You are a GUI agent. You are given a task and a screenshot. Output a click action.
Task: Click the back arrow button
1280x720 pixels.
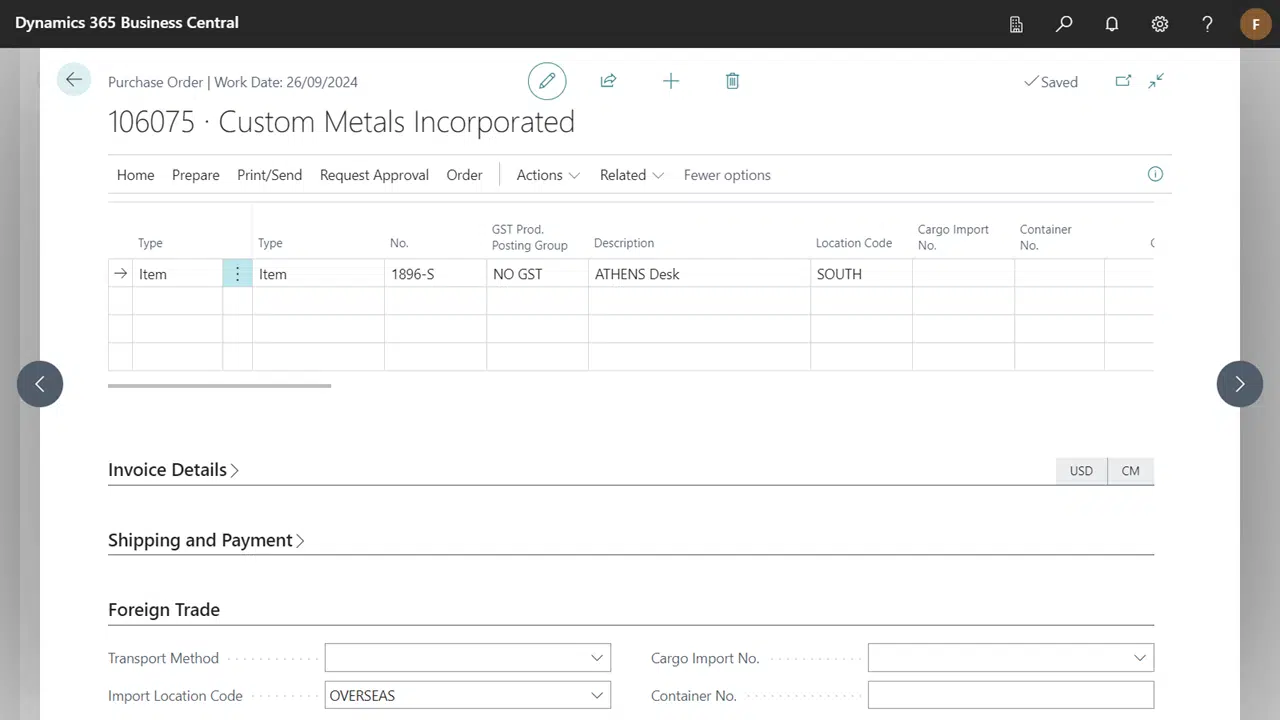[x=74, y=80]
